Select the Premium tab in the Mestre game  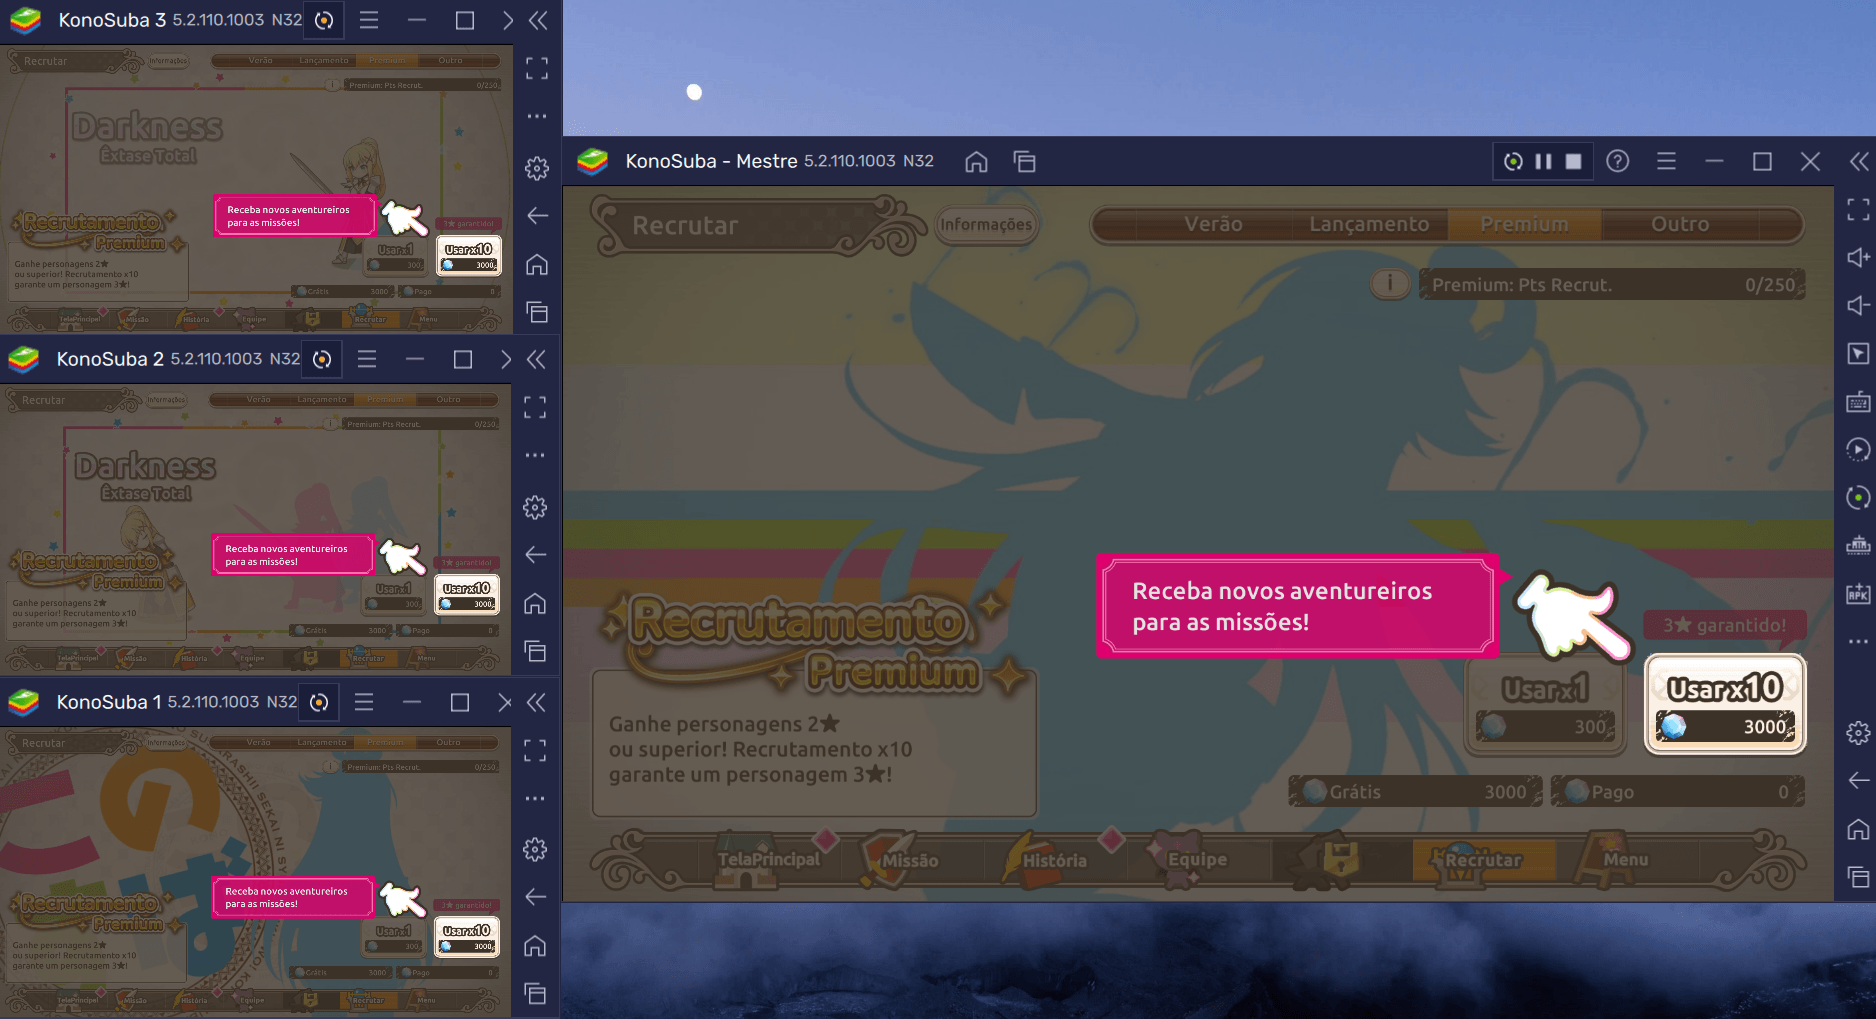1524,224
